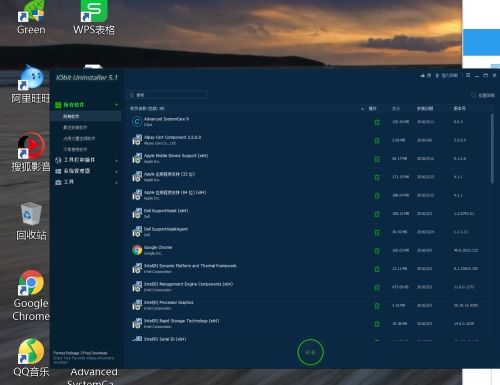The height and width of the screenshot is (385, 500).
Task: Click uninstall trash icon for Advanced SystemCare 9
Action: pos(377,122)
